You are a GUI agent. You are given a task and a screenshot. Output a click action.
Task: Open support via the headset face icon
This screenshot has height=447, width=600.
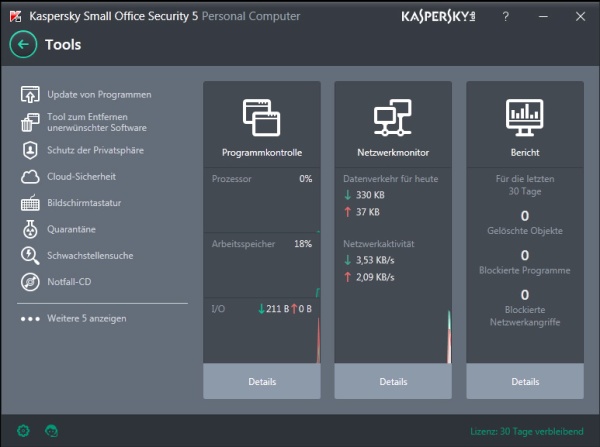coord(51,431)
